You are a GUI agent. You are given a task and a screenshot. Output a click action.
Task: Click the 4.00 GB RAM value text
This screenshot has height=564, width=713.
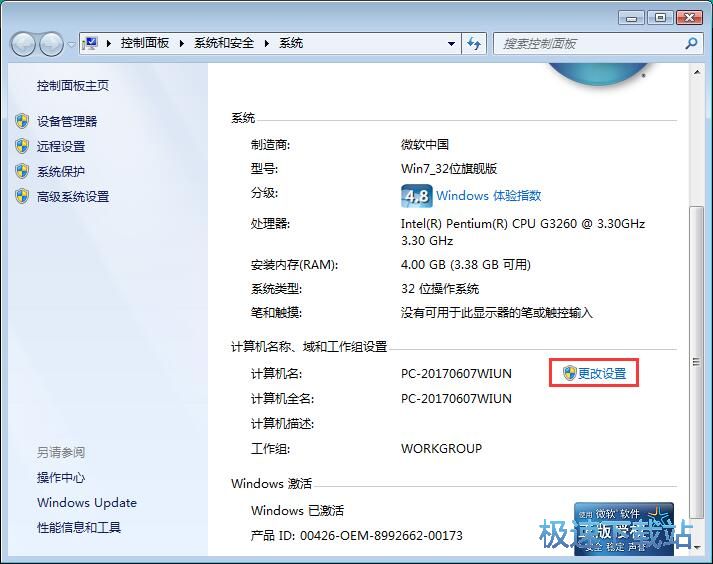pyautogui.click(x=466, y=265)
